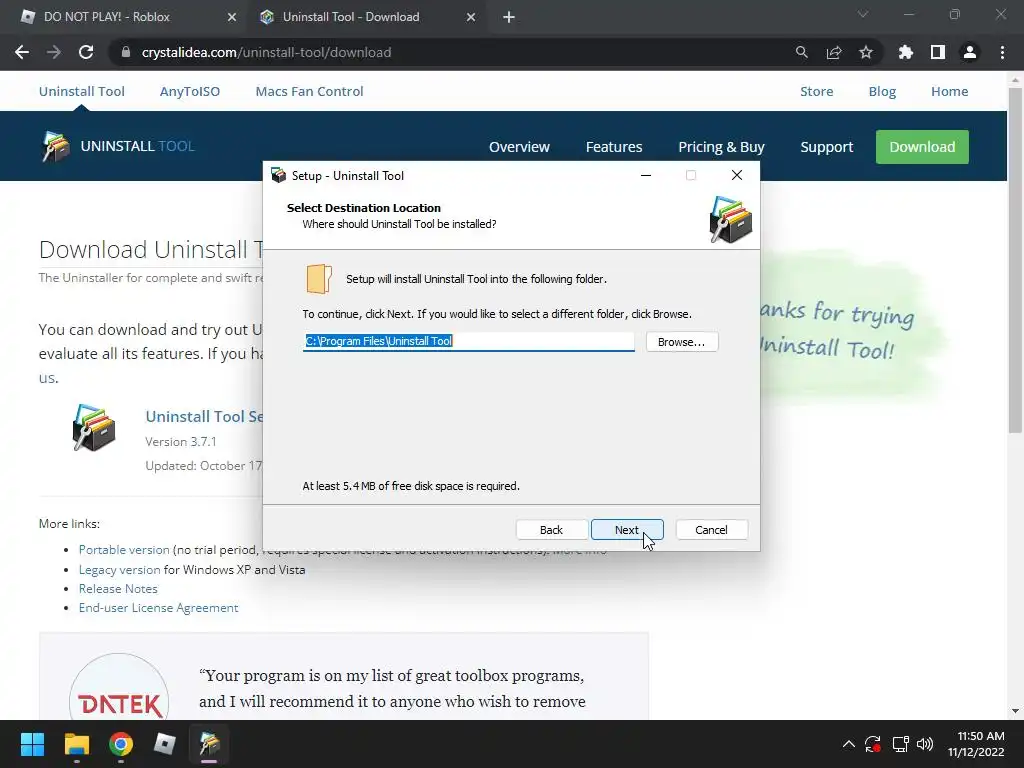Go to the Home link
The width and height of the screenshot is (1024, 768).
pyautogui.click(x=950, y=91)
